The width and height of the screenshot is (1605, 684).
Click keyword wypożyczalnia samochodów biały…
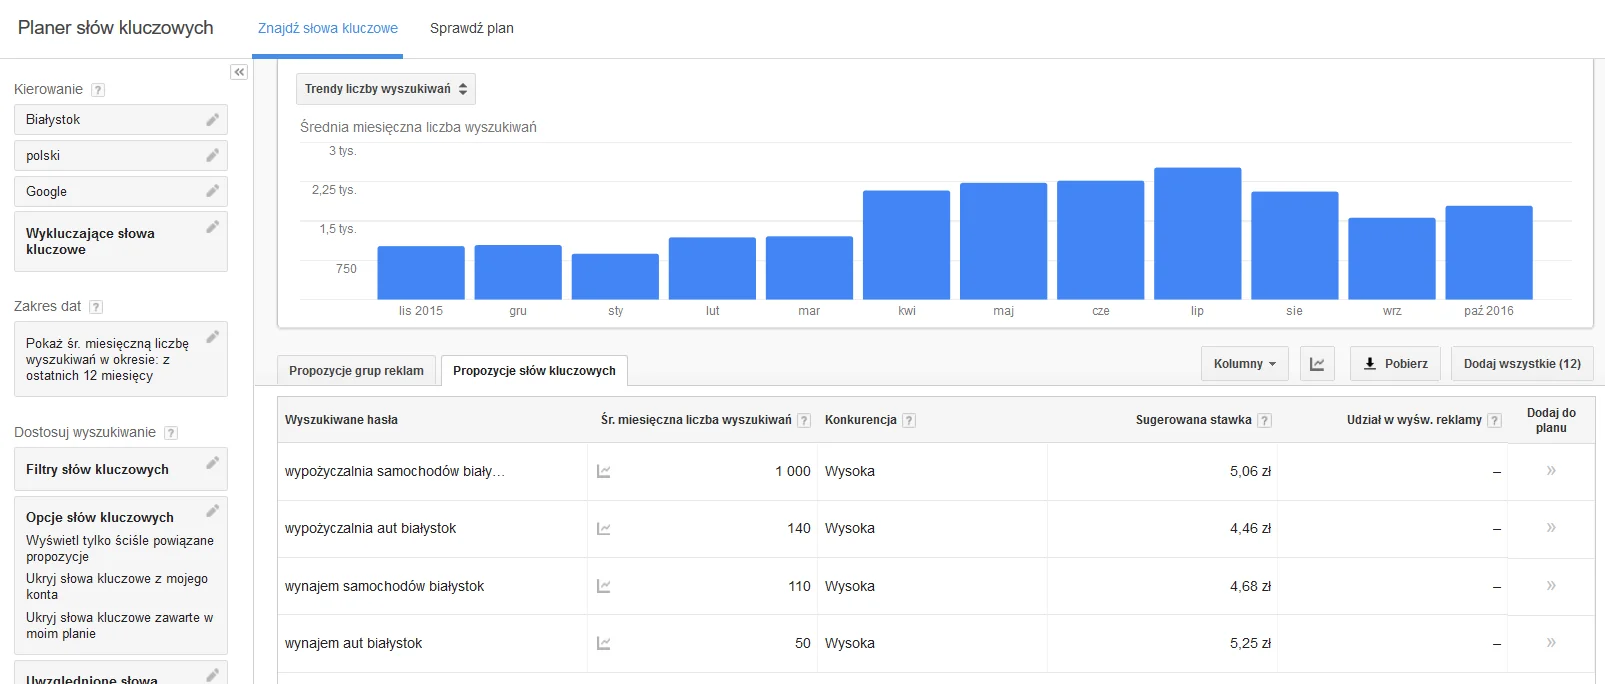pos(394,471)
